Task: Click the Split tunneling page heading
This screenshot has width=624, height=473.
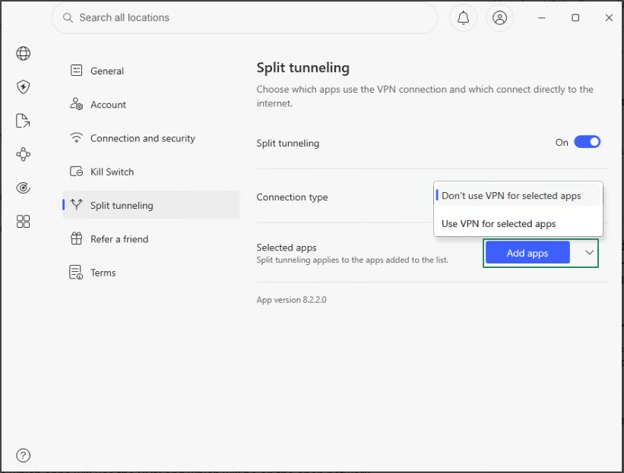Action: coord(303,68)
